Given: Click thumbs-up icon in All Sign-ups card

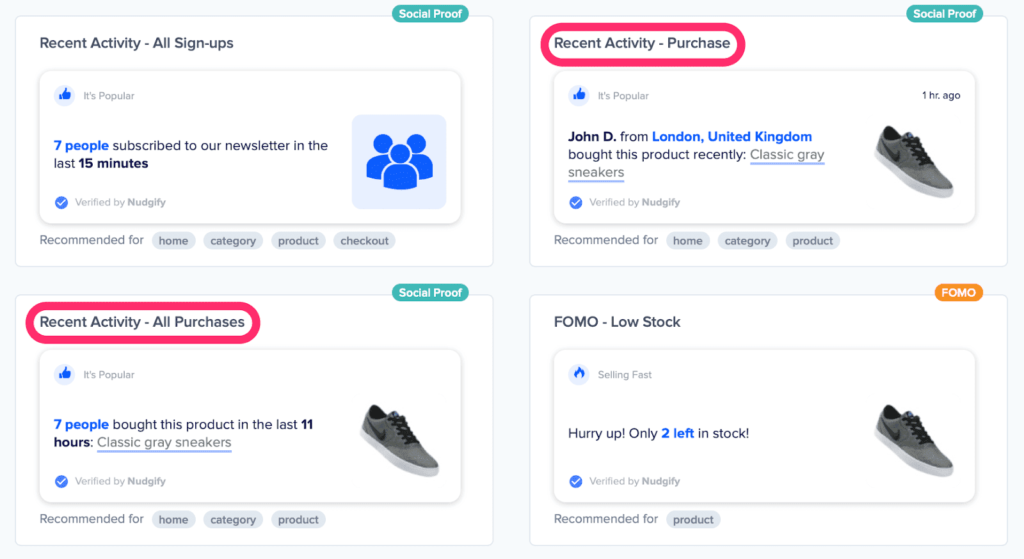Looking at the screenshot, I should [65, 95].
